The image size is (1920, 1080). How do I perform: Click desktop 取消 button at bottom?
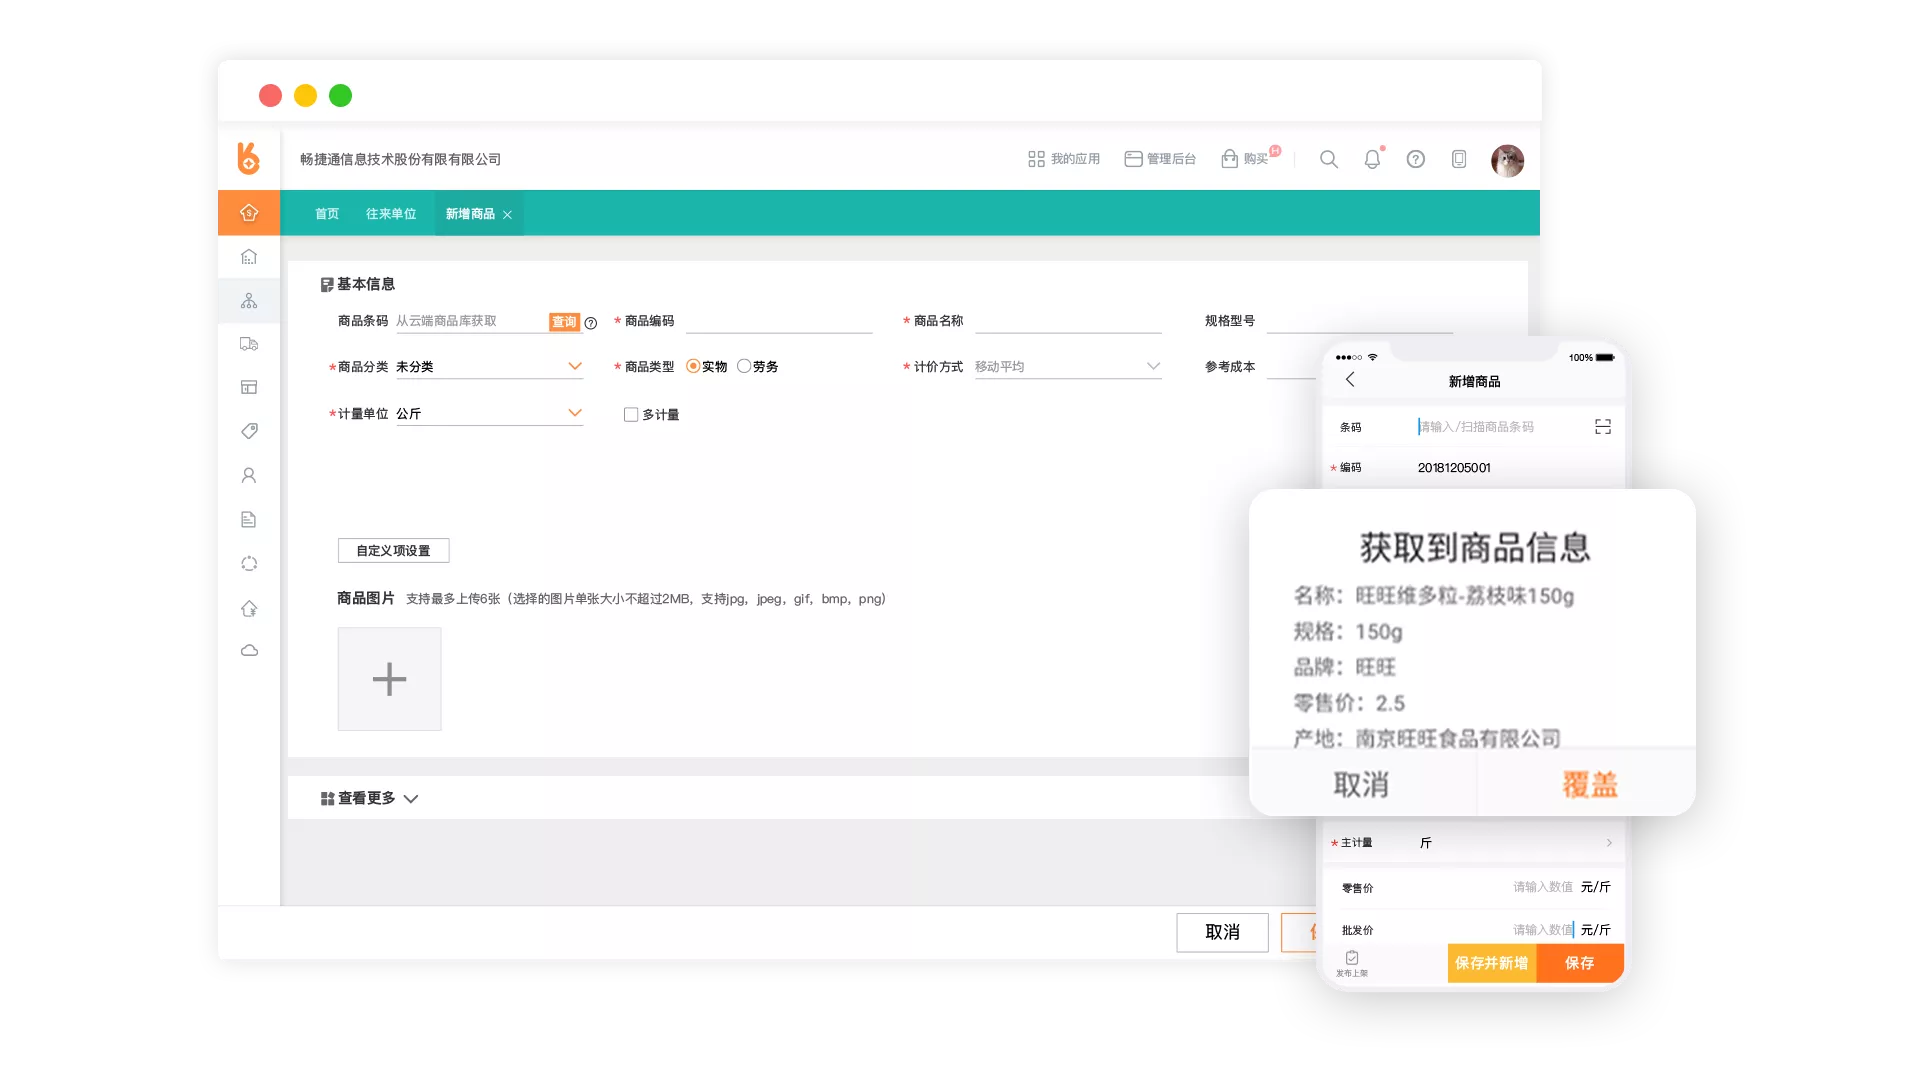pyautogui.click(x=1222, y=932)
